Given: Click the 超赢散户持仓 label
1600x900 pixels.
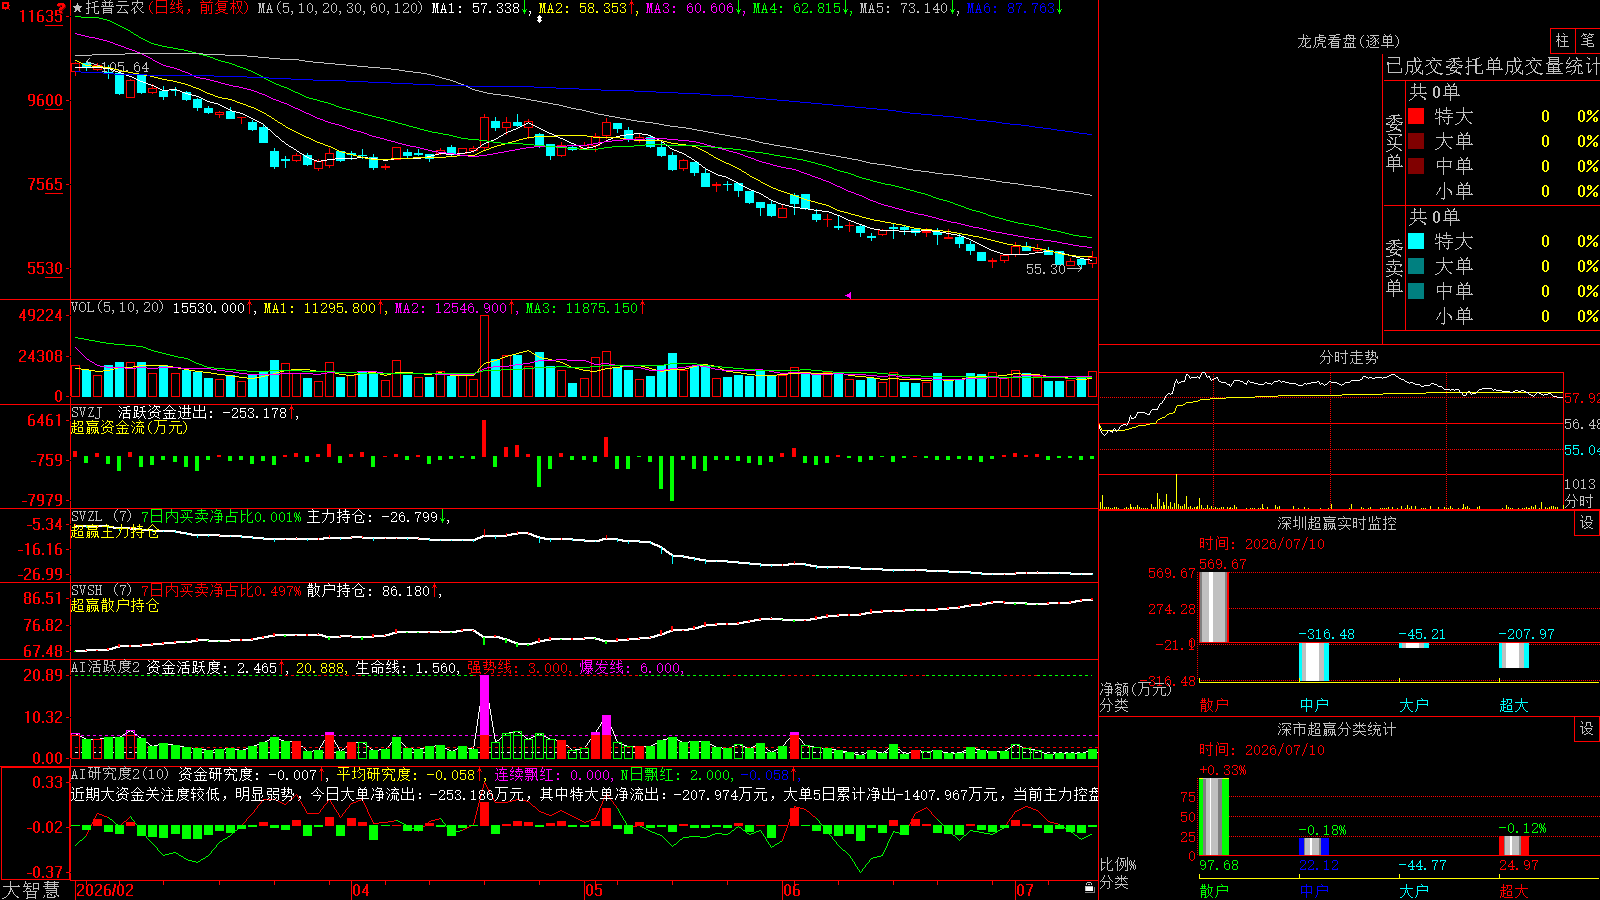Looking at the screenshot, I should point(115,606).
